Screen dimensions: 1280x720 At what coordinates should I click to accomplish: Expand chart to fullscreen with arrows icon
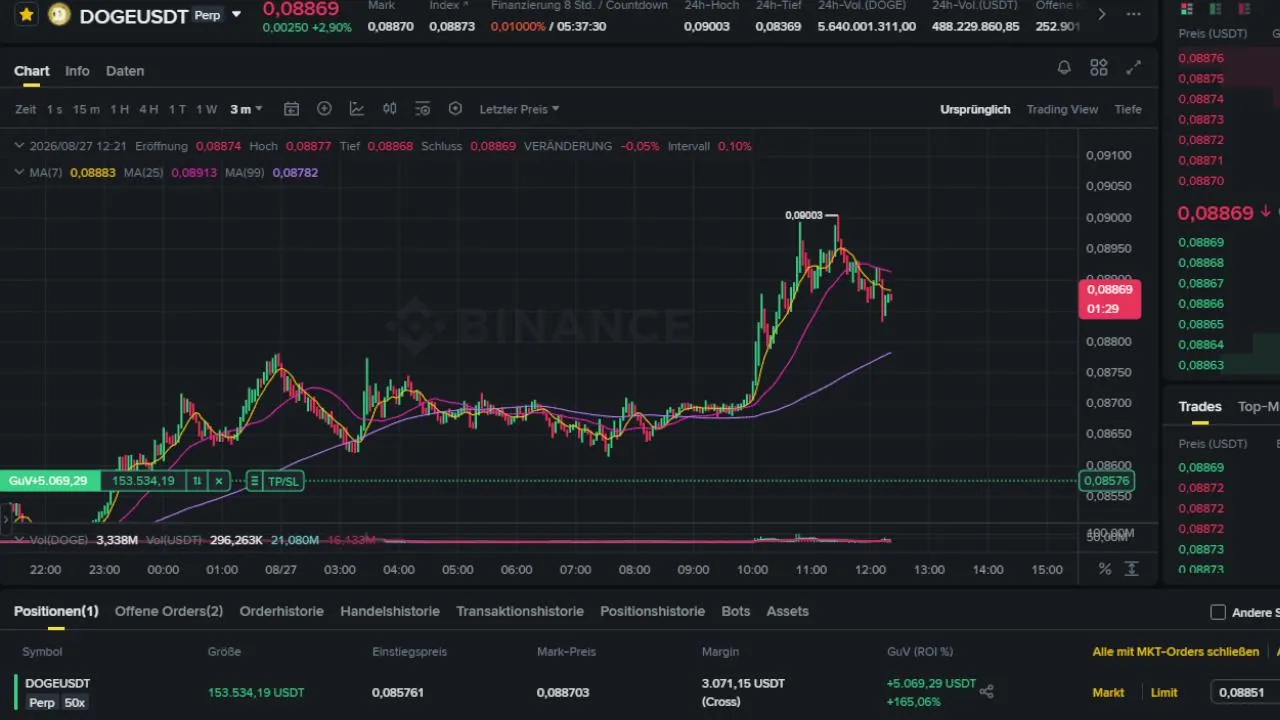click(x=1133, y=68)
